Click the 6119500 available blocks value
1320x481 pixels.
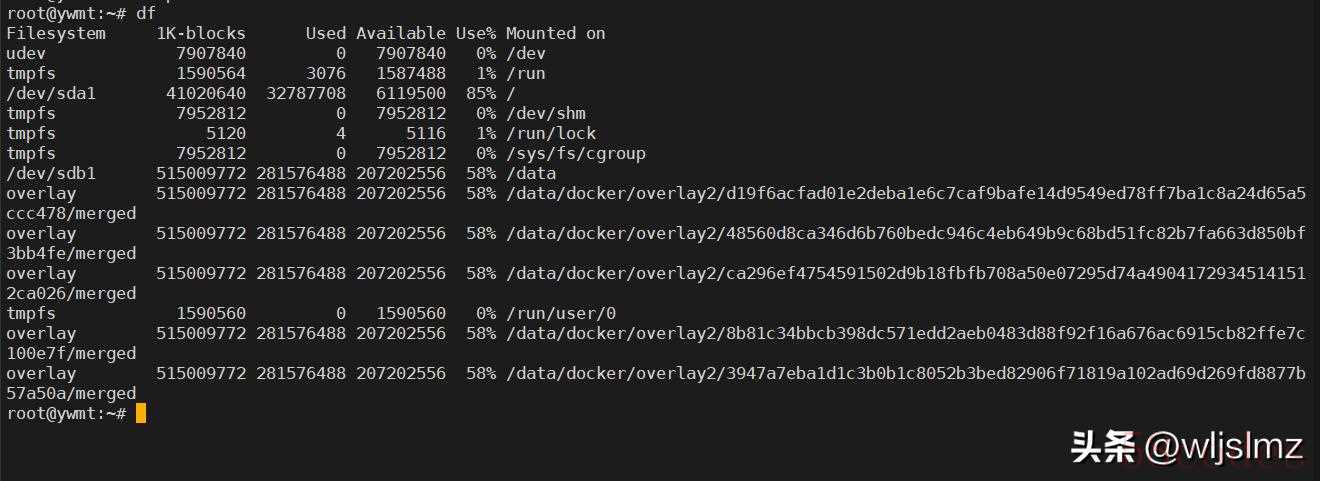point(411,93)
